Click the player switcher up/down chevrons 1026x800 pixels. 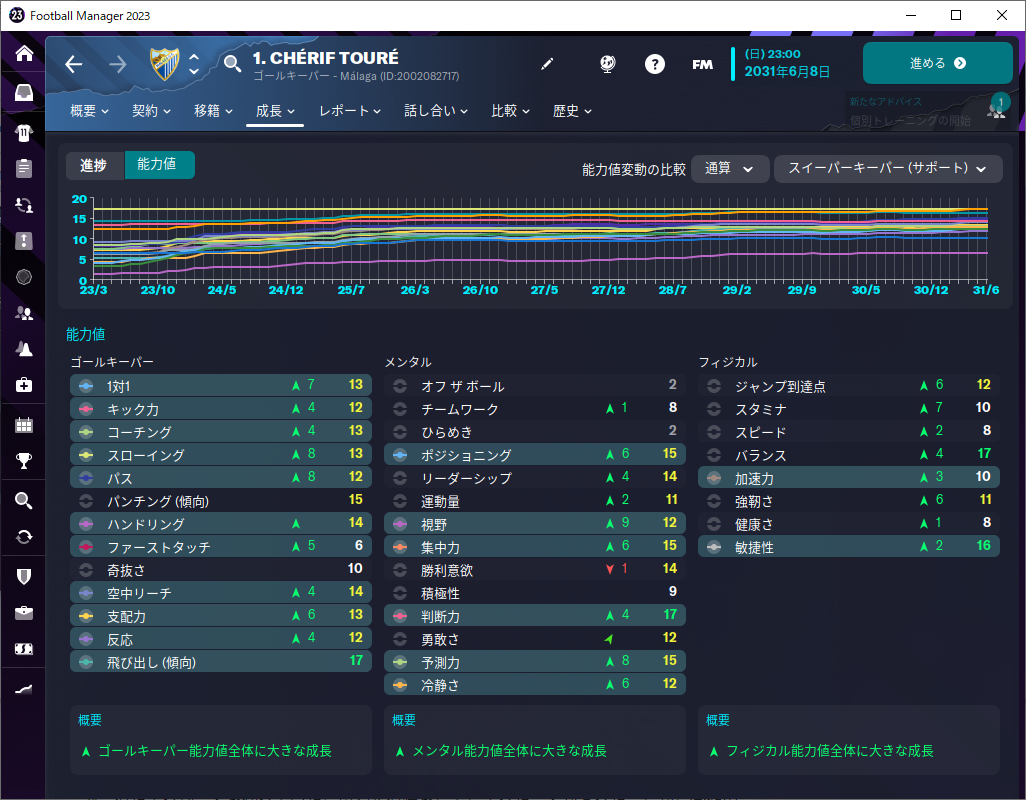click(194, 64)
